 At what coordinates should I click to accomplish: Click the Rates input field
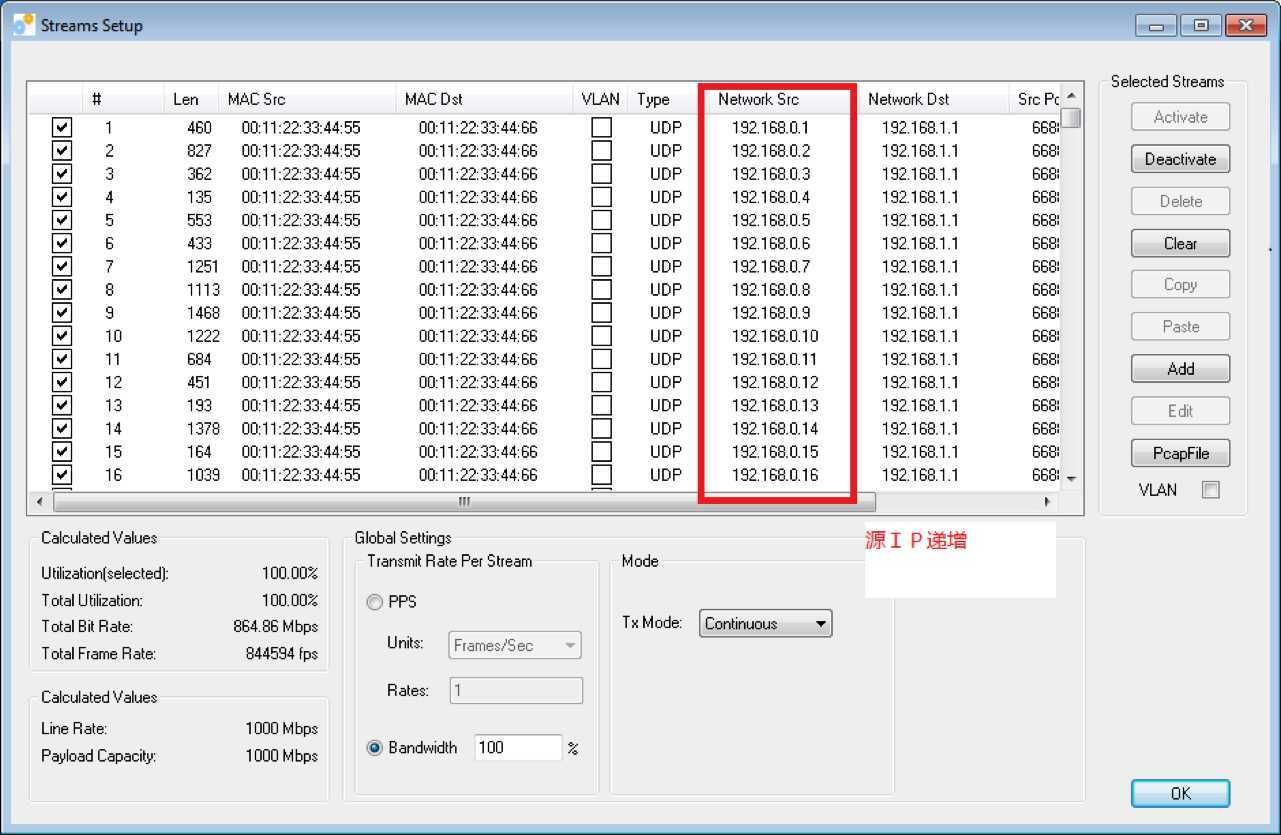pyautogui.click(x=516, y=690)
